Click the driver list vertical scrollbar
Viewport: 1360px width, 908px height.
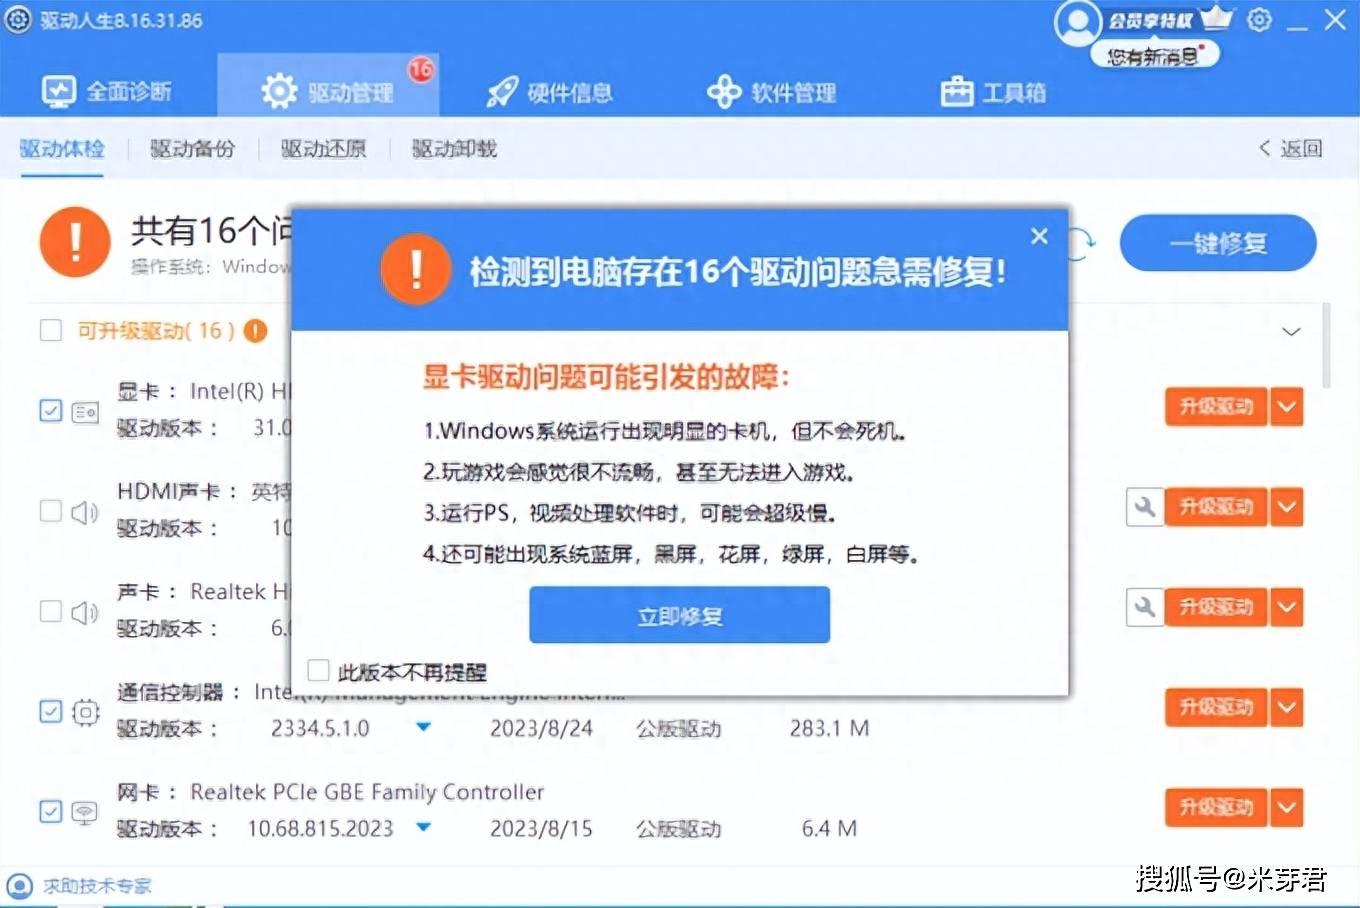point(1326,345)
